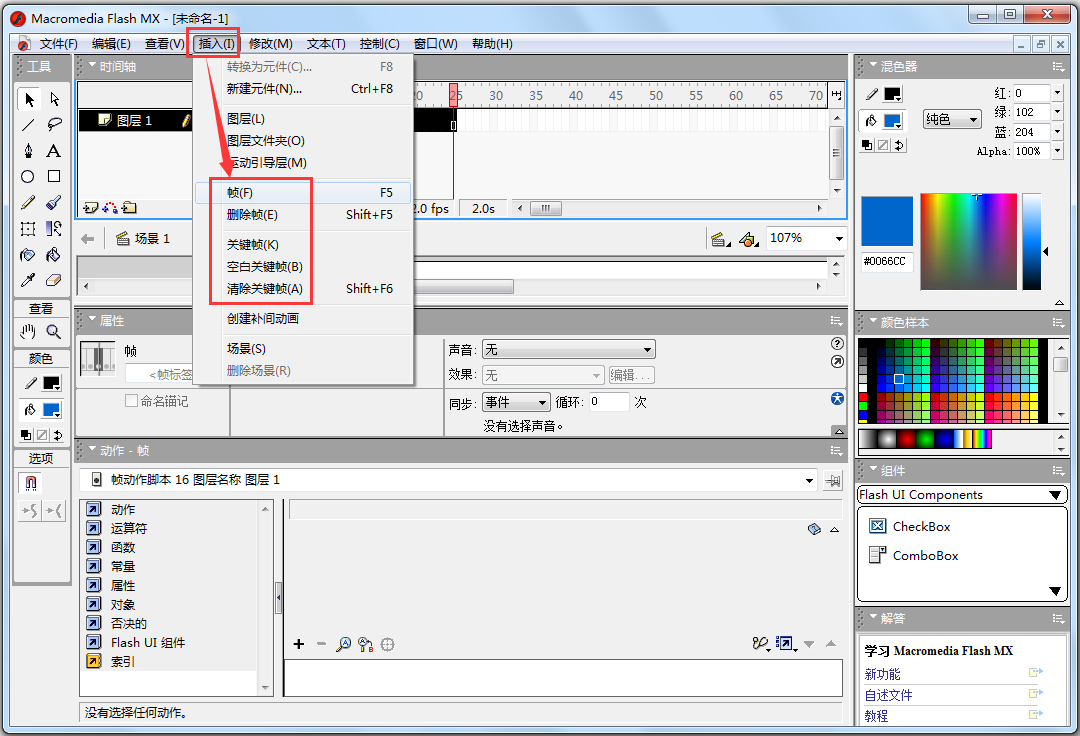Select the Hand tool

(28, 332)
